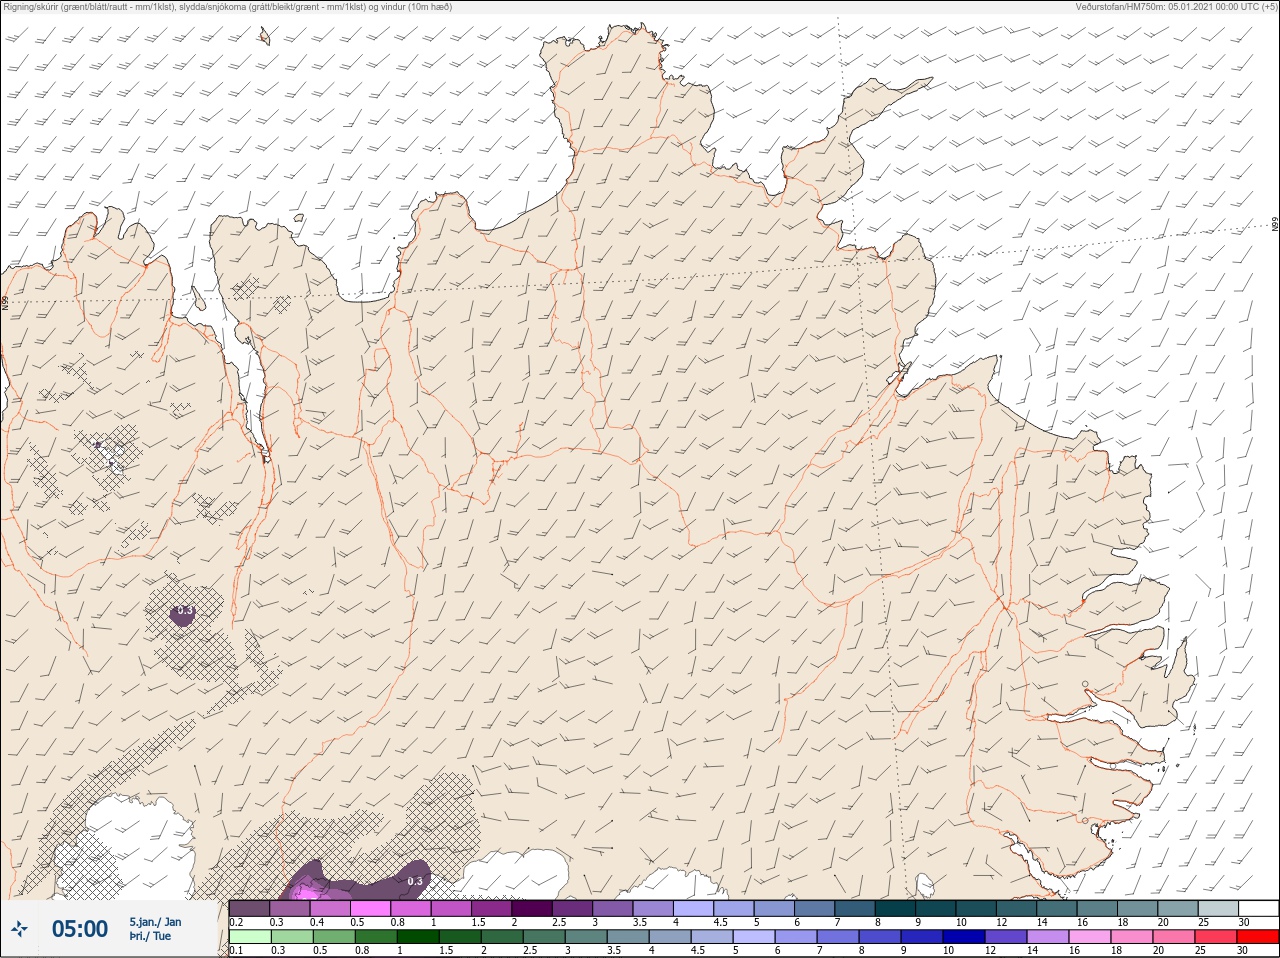1280x958 pixels.
Task: Pick the upper legend swatch between 0.2 and 0.3
Action: pos(249,908)
